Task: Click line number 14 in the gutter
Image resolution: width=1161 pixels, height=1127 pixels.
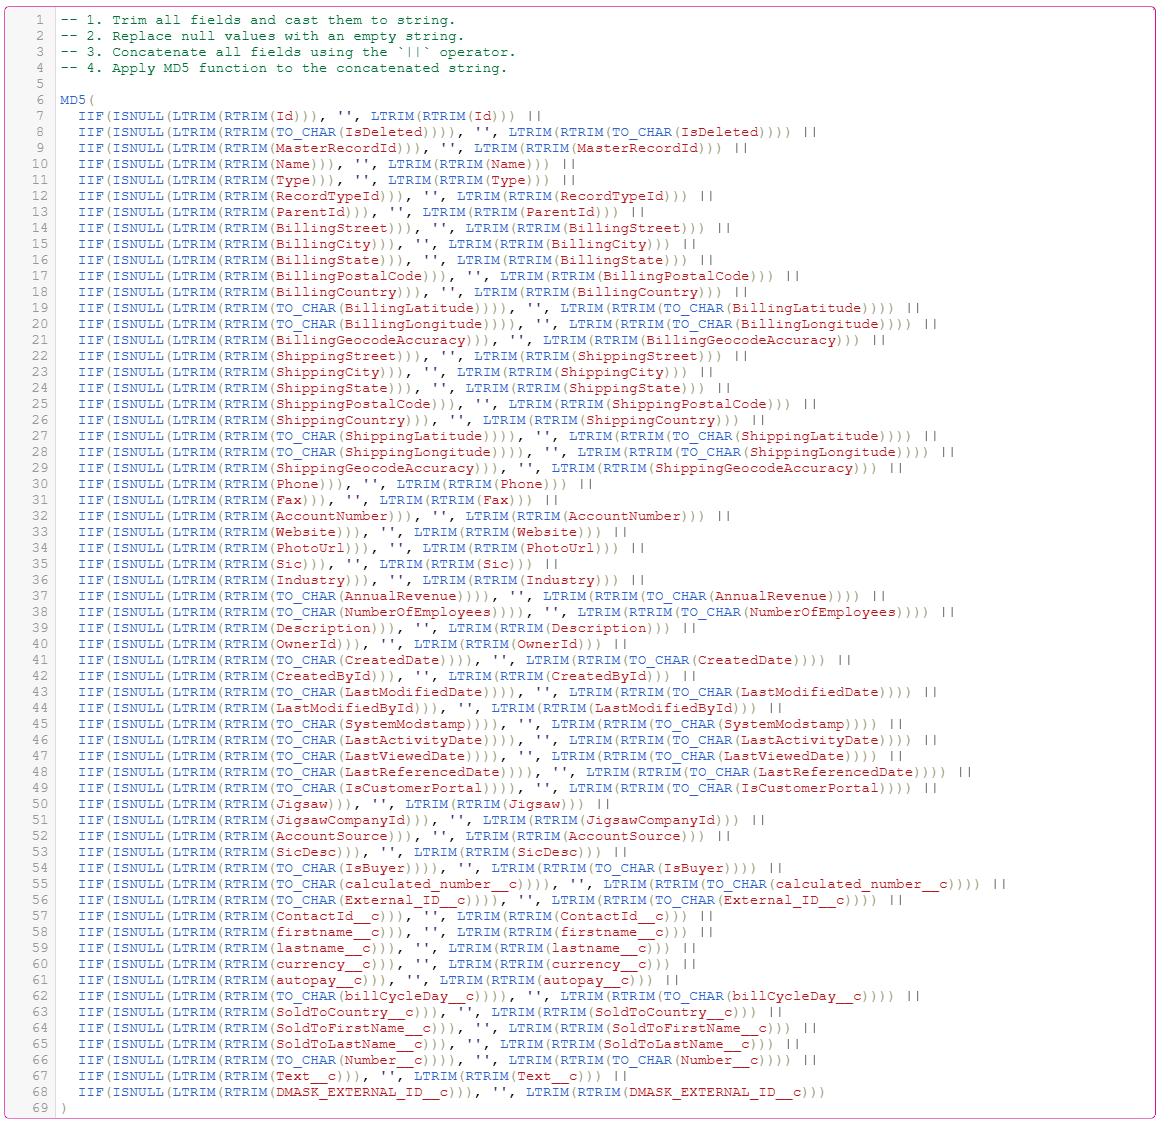Action: (40, 228)
